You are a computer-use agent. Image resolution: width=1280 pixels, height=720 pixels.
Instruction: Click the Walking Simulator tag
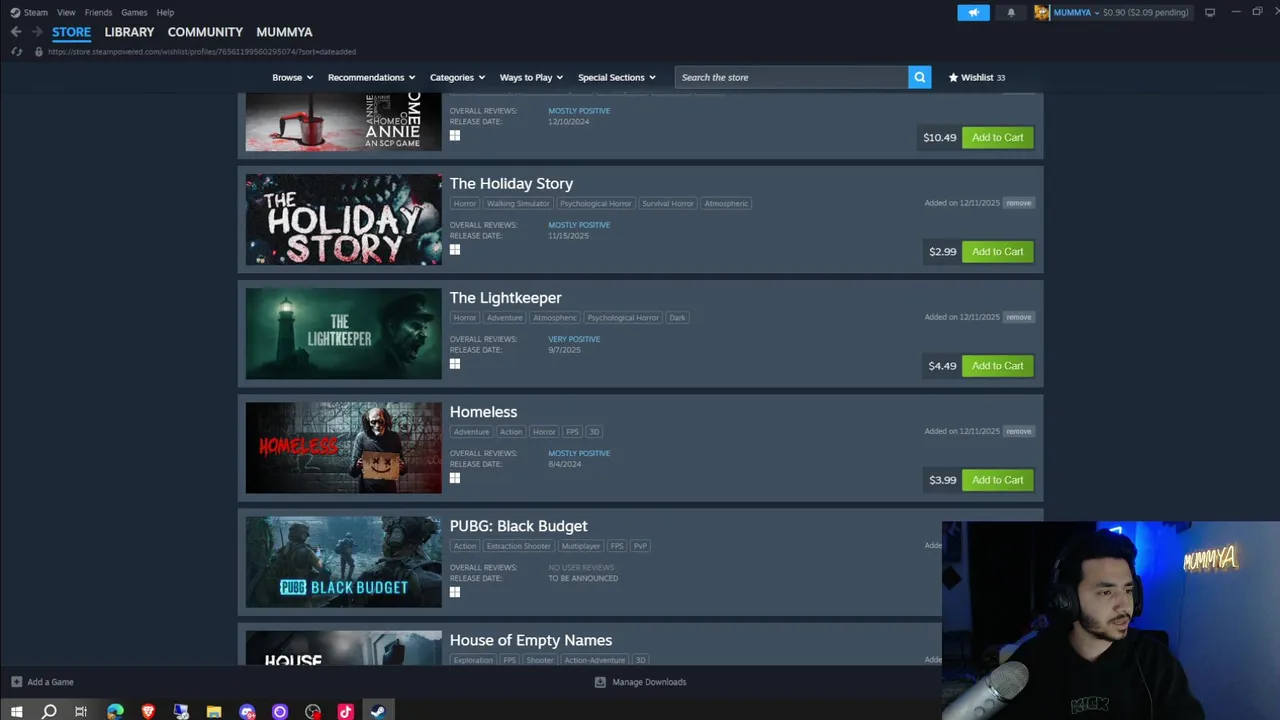[518, 203]
